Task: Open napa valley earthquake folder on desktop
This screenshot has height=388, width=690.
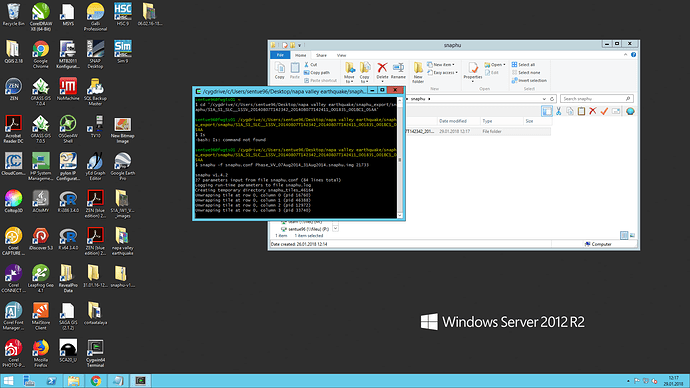Action: [123, 241]
